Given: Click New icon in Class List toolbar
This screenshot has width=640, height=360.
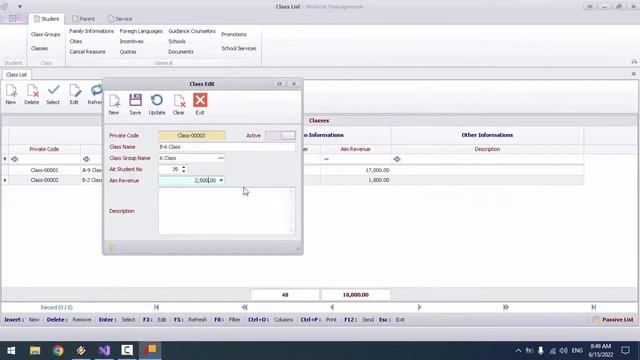Looking at the screenshot, I should (x=11, y=94).
